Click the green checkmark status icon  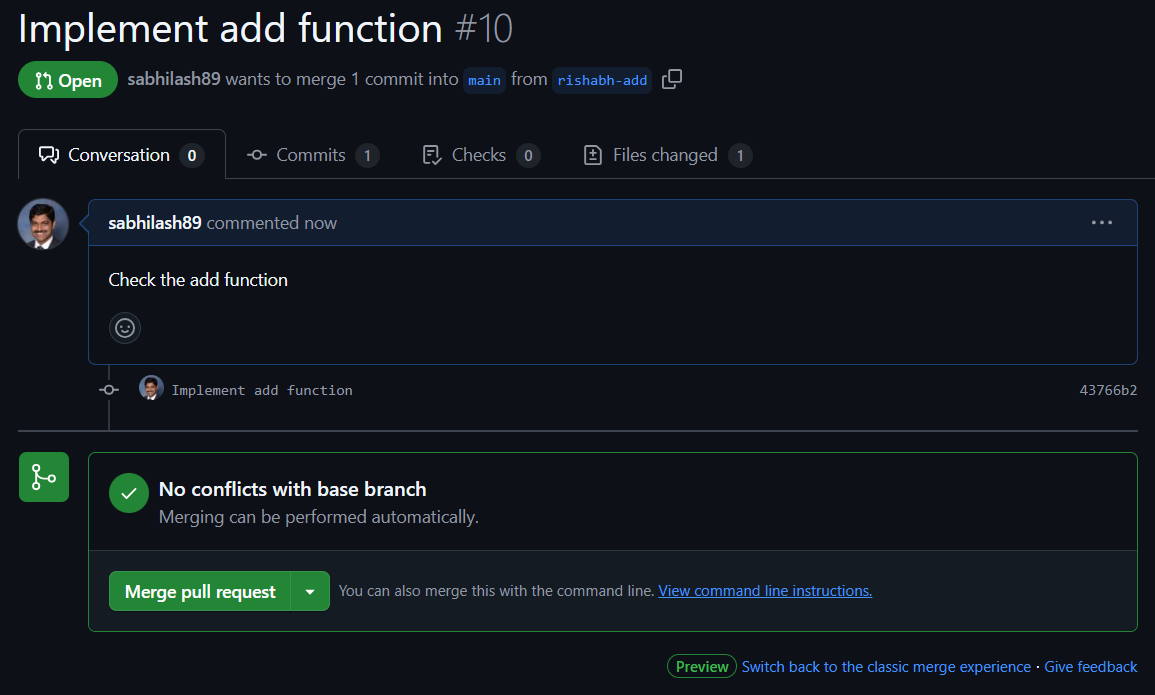[x=129, y=493]
